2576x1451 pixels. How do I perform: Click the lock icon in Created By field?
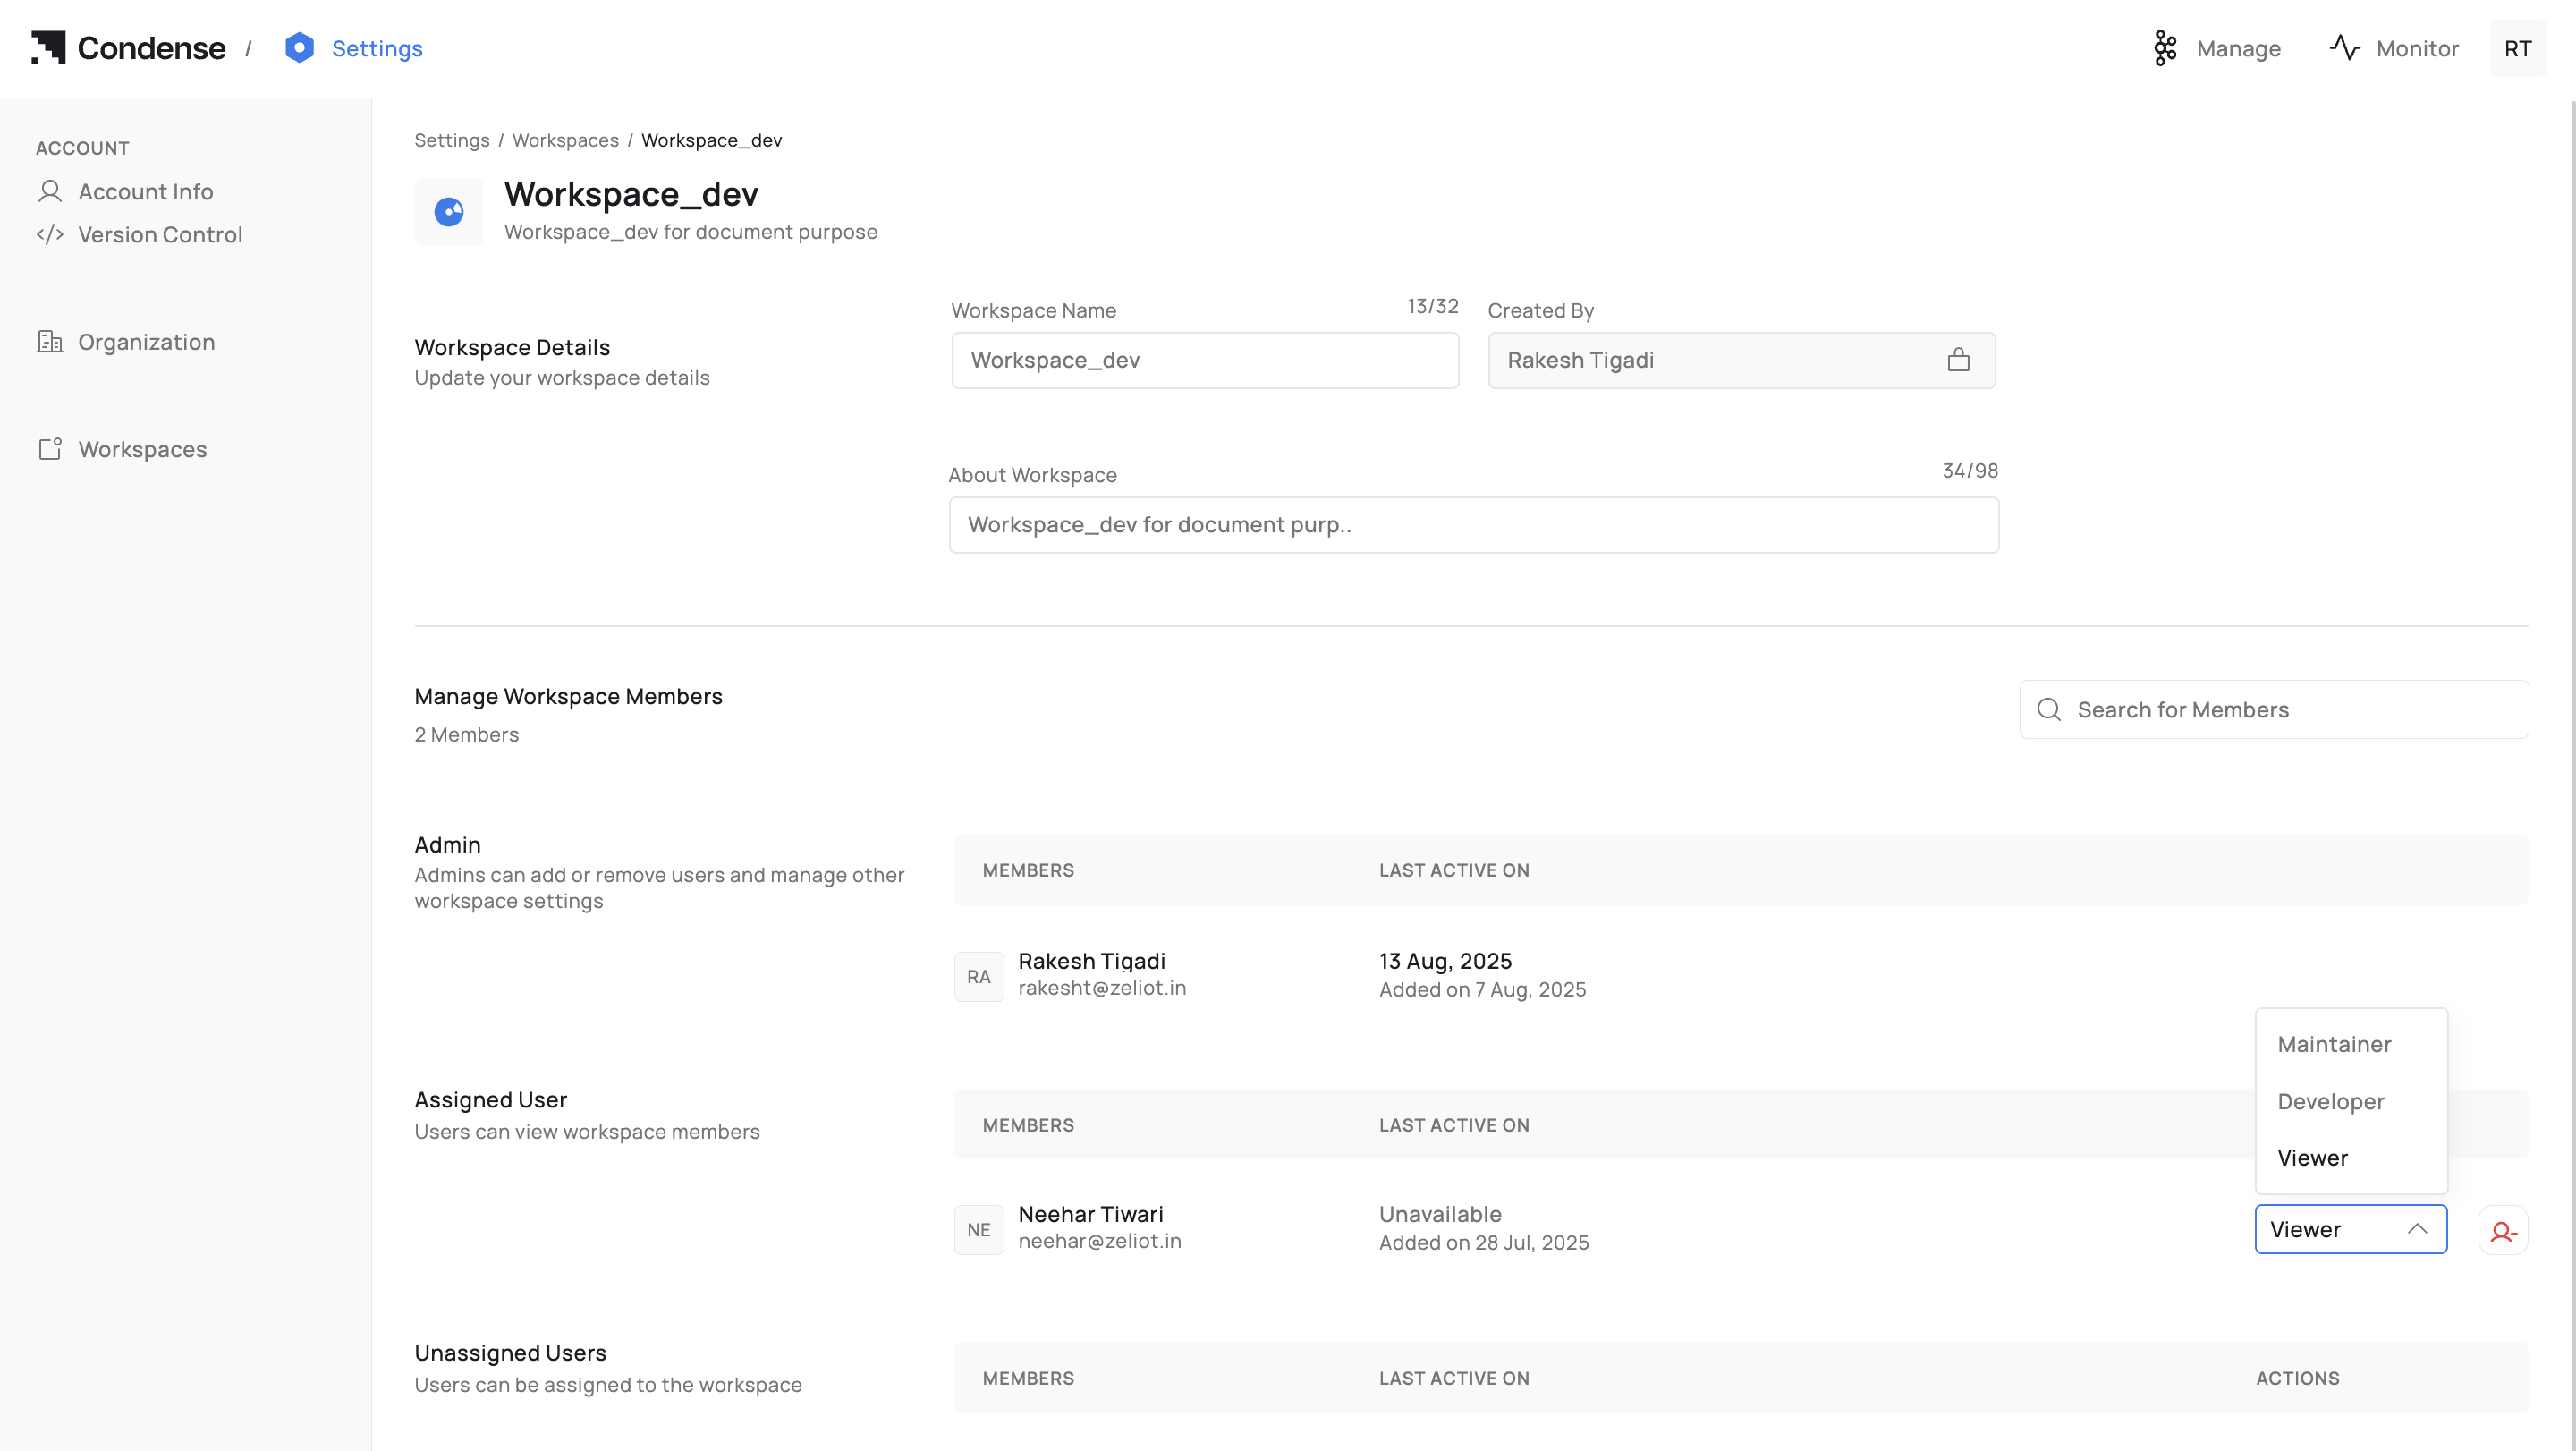click(1958, 360)
